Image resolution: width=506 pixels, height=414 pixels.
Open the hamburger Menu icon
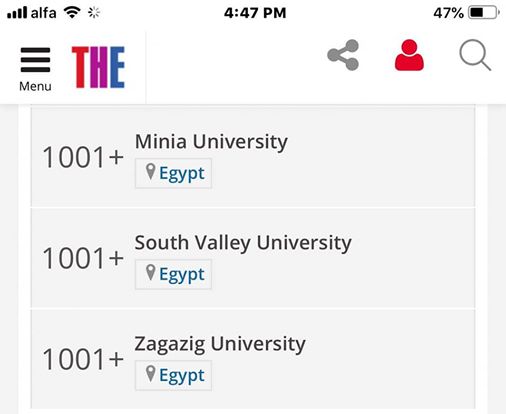(35, 60)
